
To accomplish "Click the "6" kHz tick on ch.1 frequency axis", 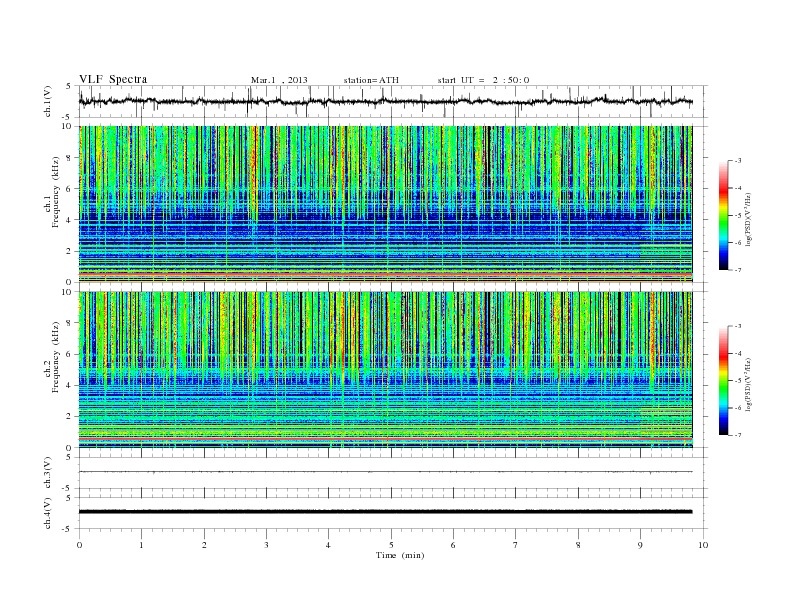I will pos(69,189).
